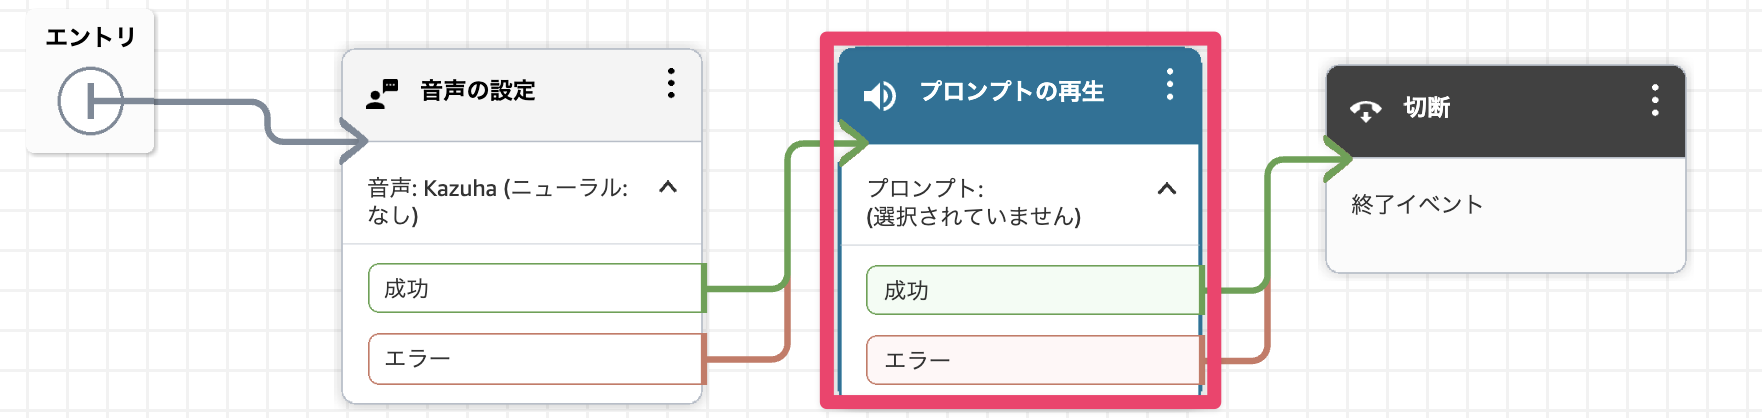This screenshot has height=418, width=1762.
Task: Click the 切断 block title
Action: 1427,108
